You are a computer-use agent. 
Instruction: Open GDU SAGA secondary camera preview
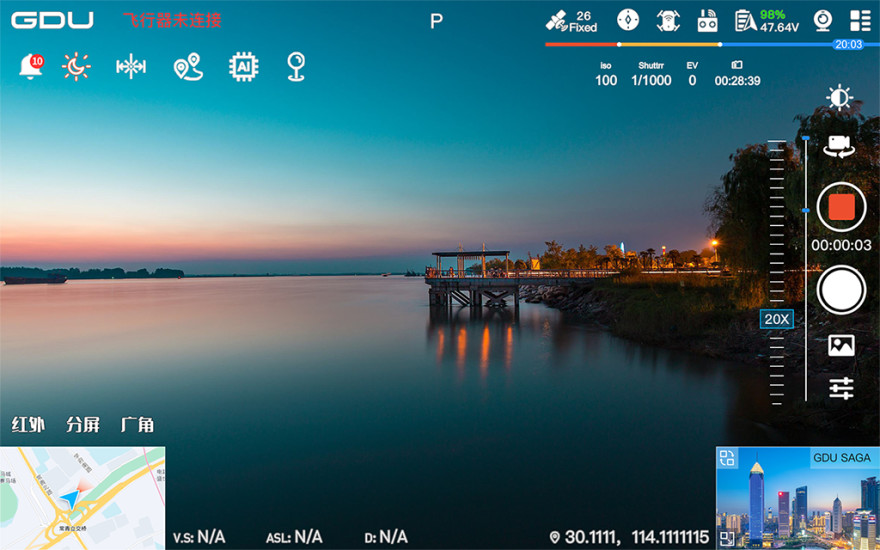click(798, 498)
